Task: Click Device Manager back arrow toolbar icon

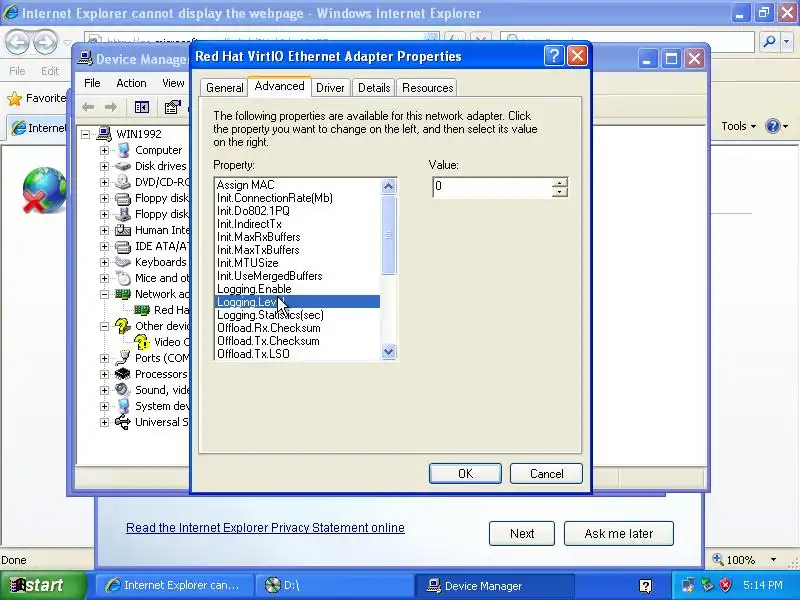Action: tap(88, 107)
